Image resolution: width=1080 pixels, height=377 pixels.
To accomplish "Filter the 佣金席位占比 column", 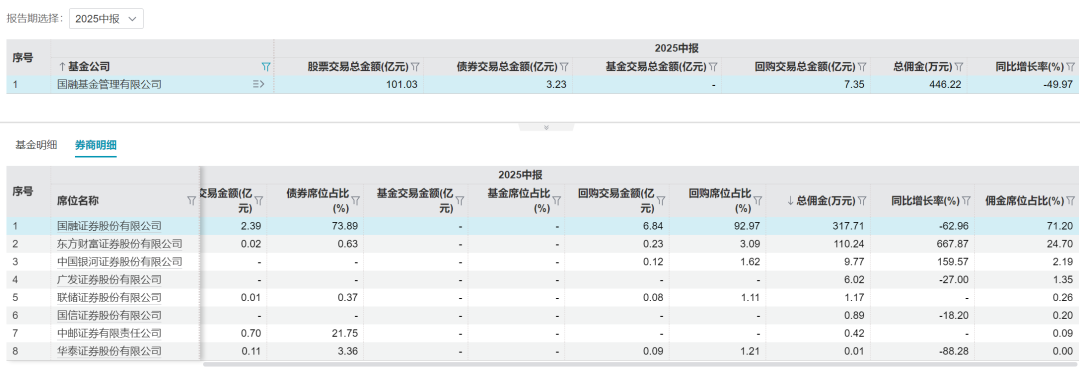I will pyautogui.click(x=1071, y=201).
